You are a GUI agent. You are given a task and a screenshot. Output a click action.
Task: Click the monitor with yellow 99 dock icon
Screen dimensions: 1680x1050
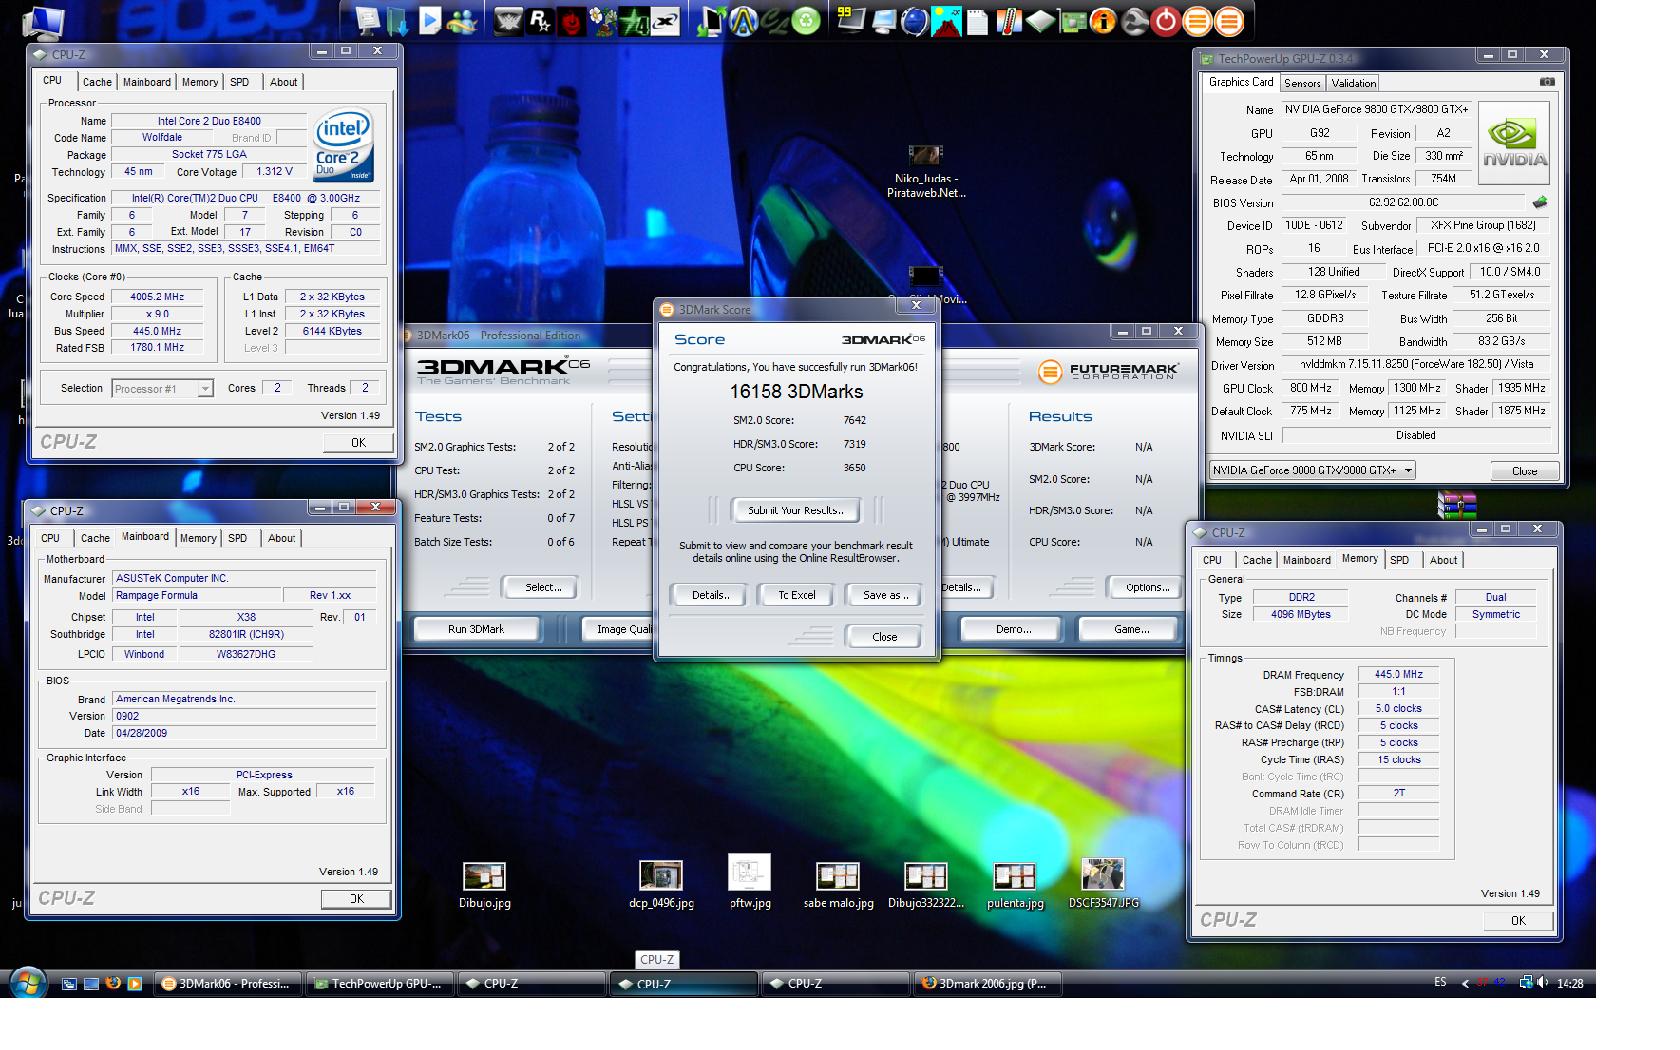pyautogui.click(x=851, y=20)
